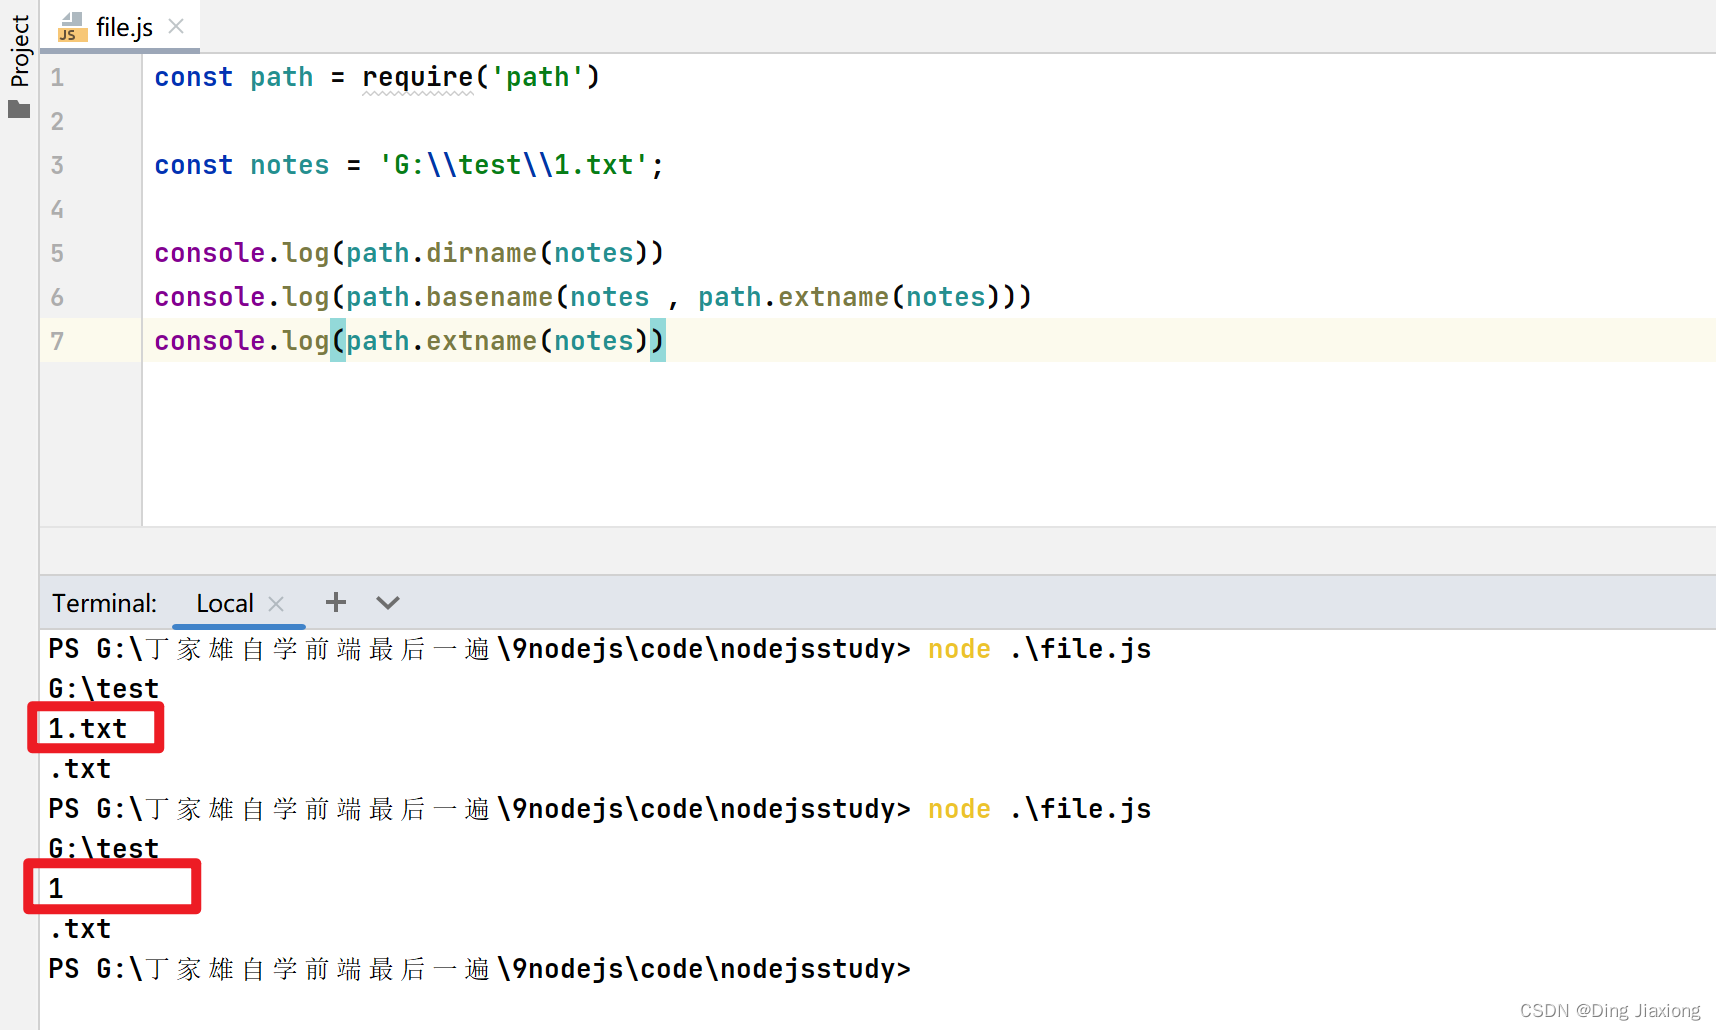Click first 'node .\file.js' terminal command

pos(1040,649)
